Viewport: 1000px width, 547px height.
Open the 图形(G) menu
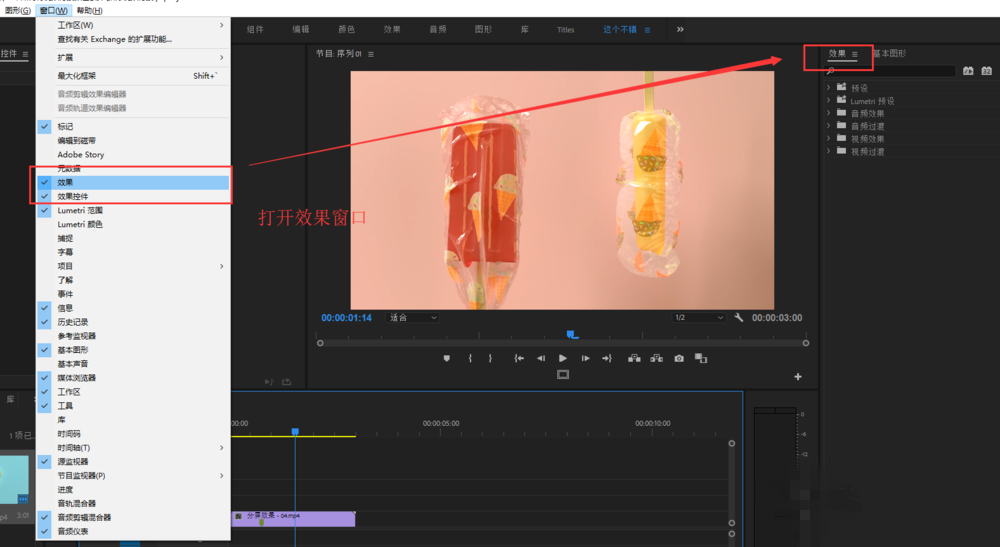pyautogui.click(x=17, y=10)
